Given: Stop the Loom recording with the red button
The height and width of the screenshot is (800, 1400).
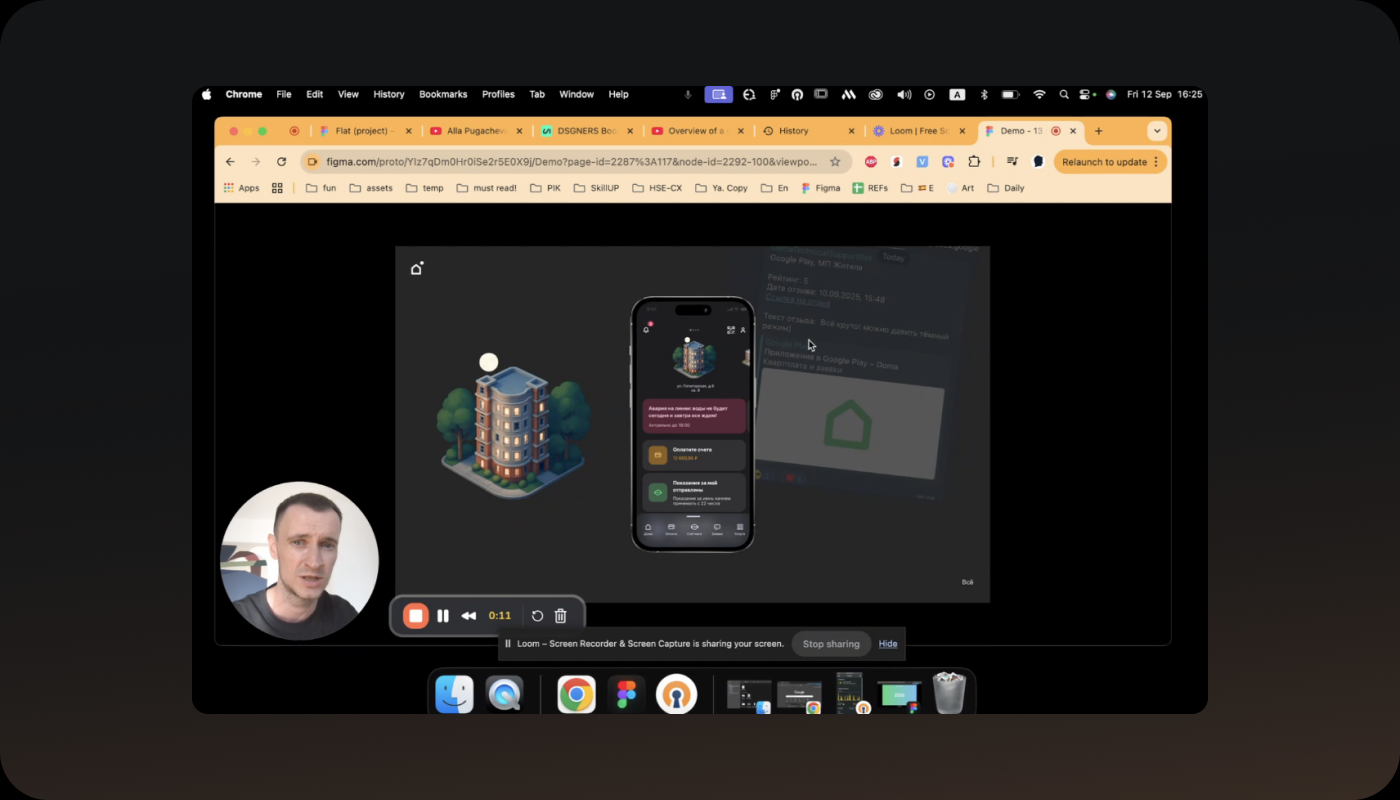Looking at the screenshot, I should point(415,616).
